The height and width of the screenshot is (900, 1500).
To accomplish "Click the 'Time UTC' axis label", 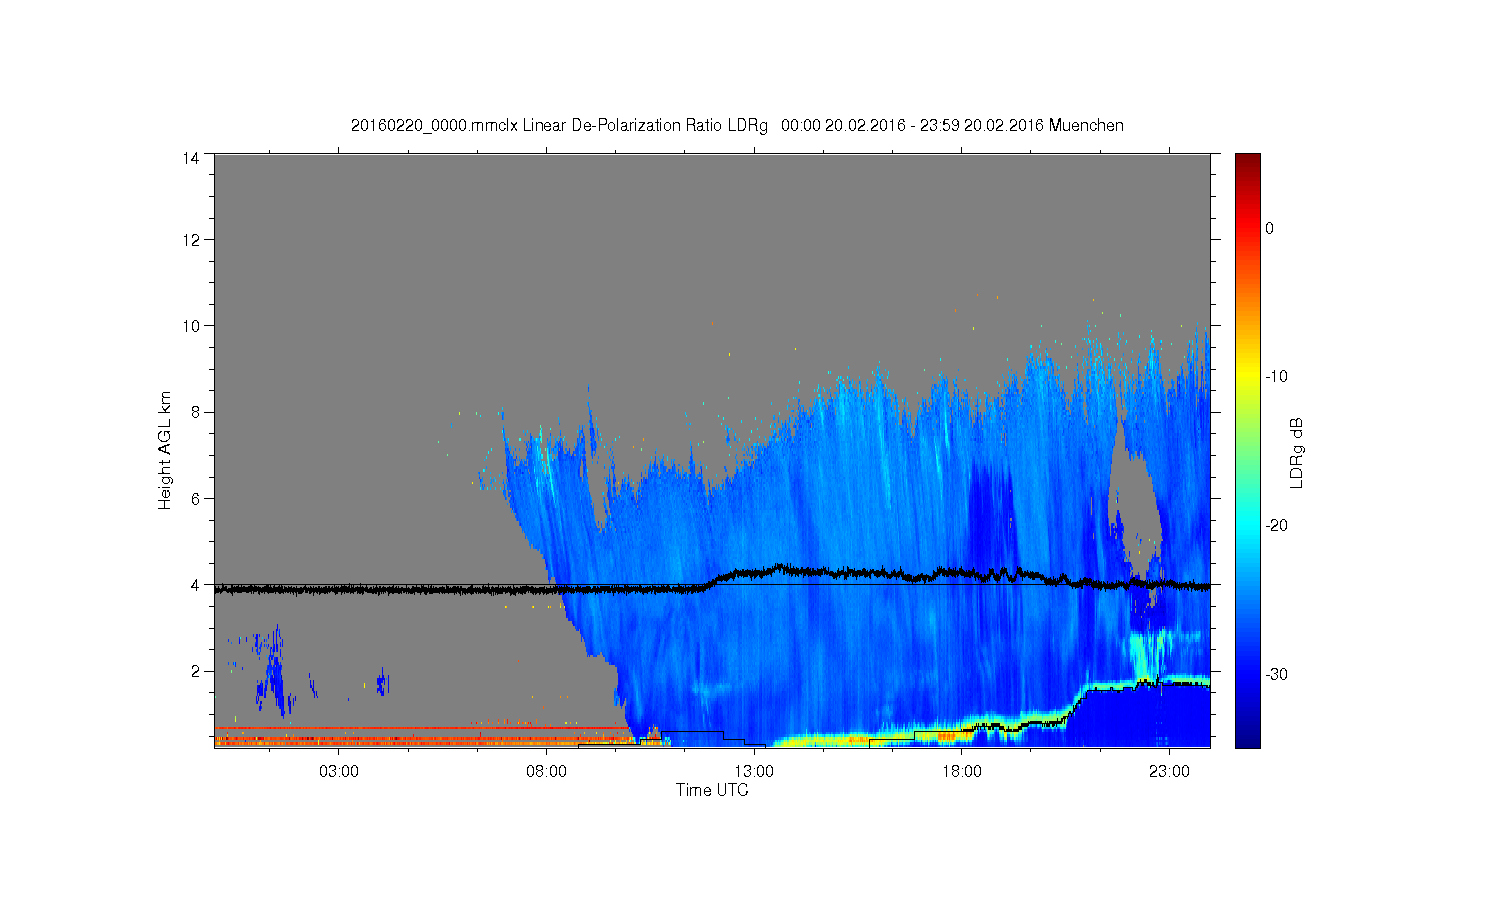I will pyautogui.click(x=712, y=790).
